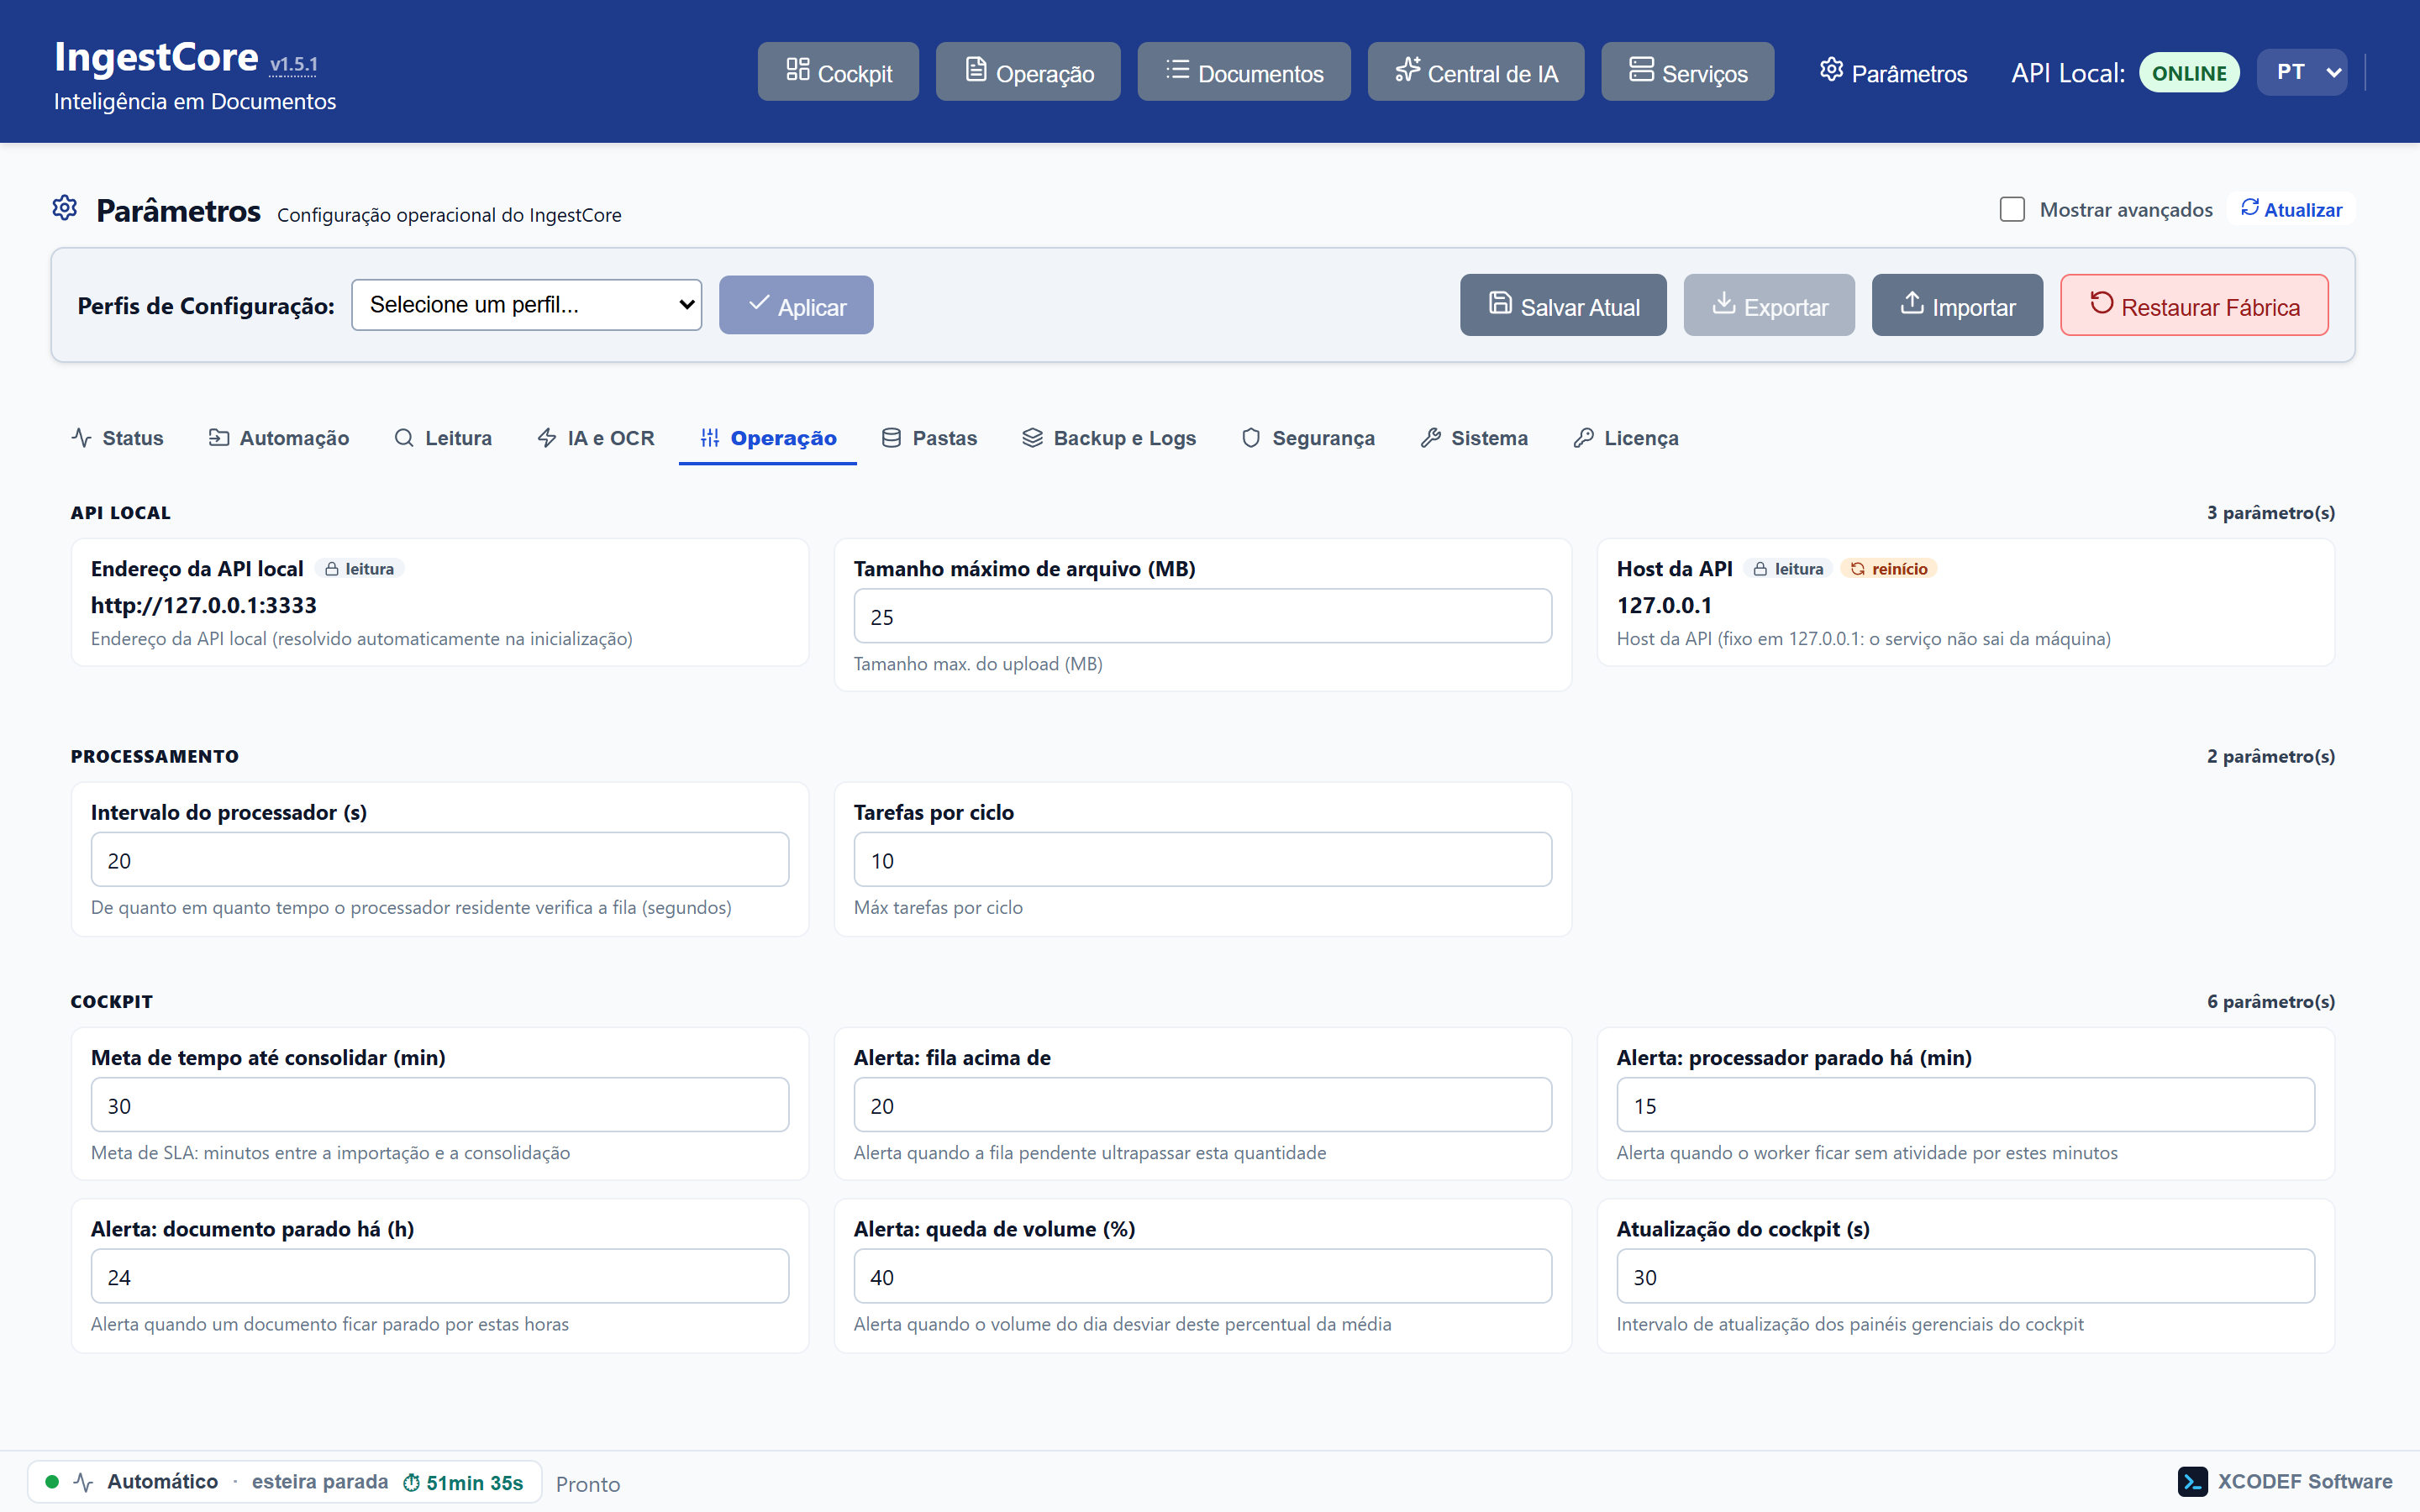
Task: Open the Segurança tab
Action: click(x=1308, y=438)
